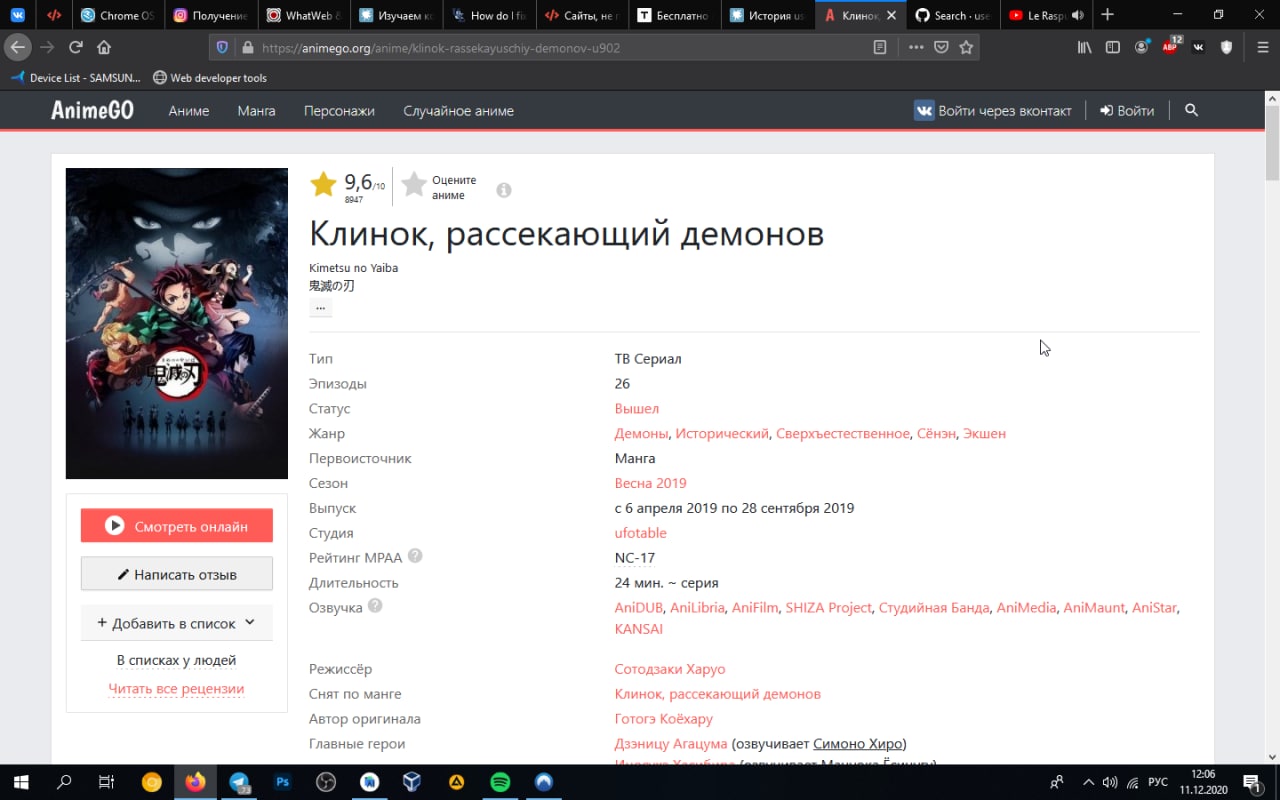
Task: Click 'Войти' login link
Action: coord(1127,111)
